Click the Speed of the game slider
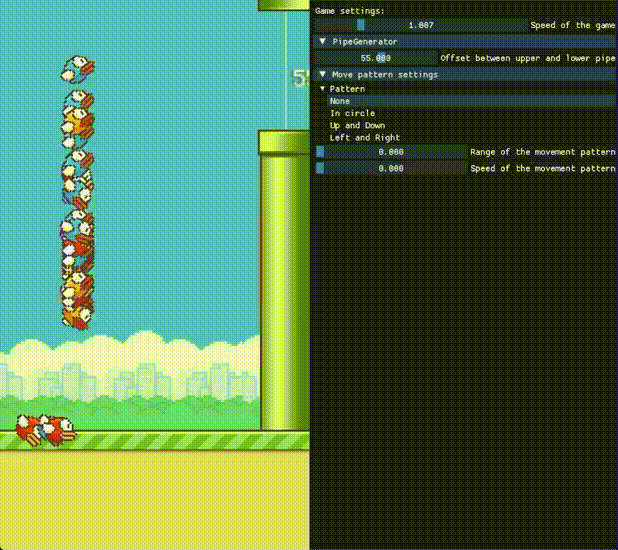Screen dimensions: 618x550 point(421,25)
